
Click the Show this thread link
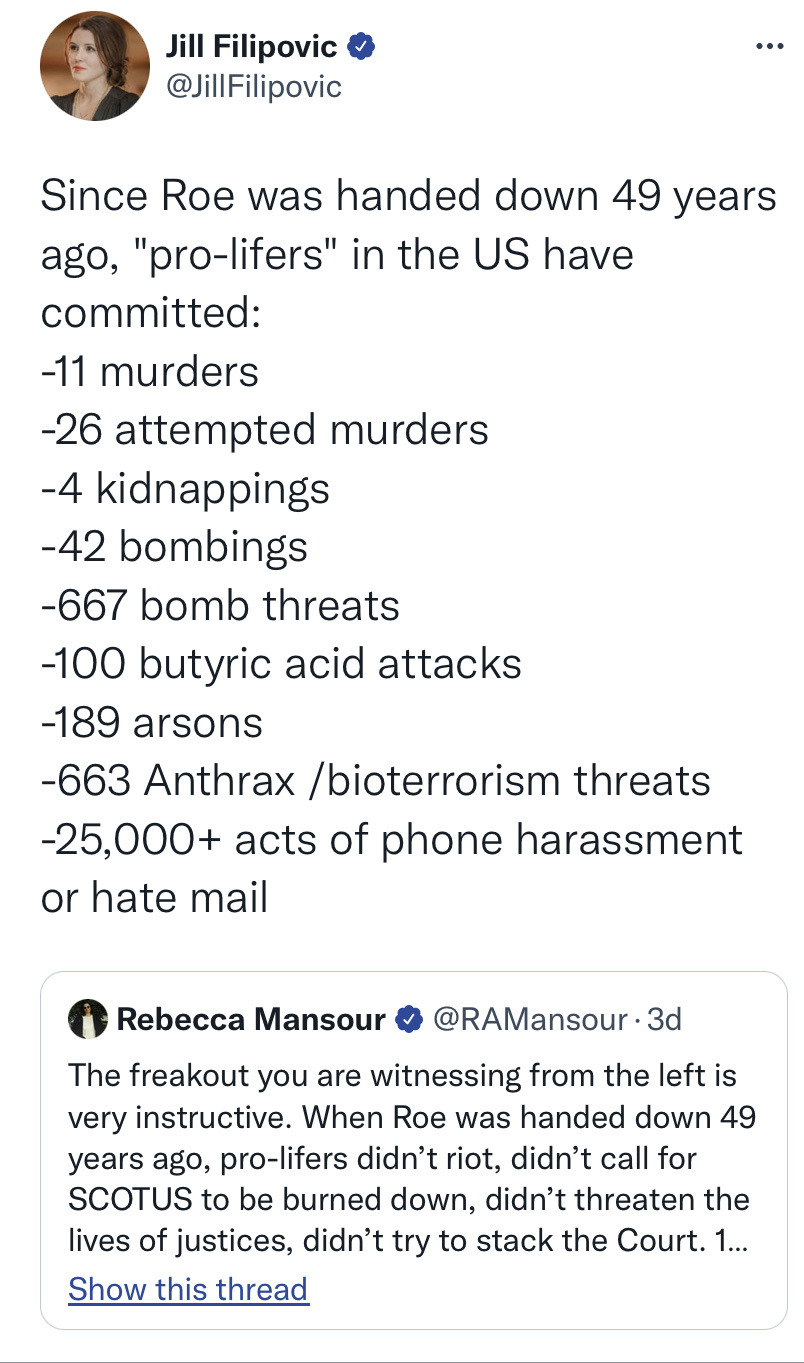click(x=188, y=1289)
